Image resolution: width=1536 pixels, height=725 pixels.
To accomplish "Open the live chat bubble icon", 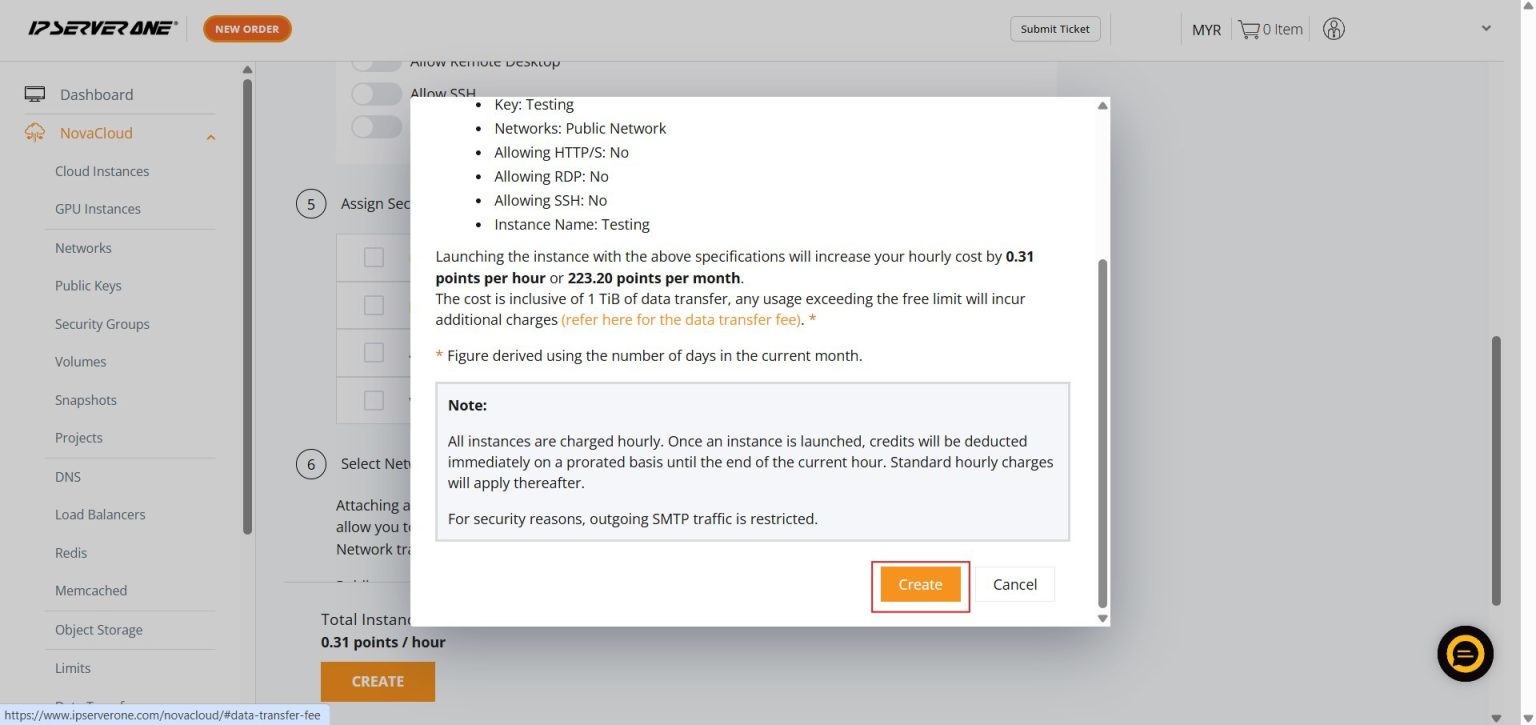I will coord(1464,653).
